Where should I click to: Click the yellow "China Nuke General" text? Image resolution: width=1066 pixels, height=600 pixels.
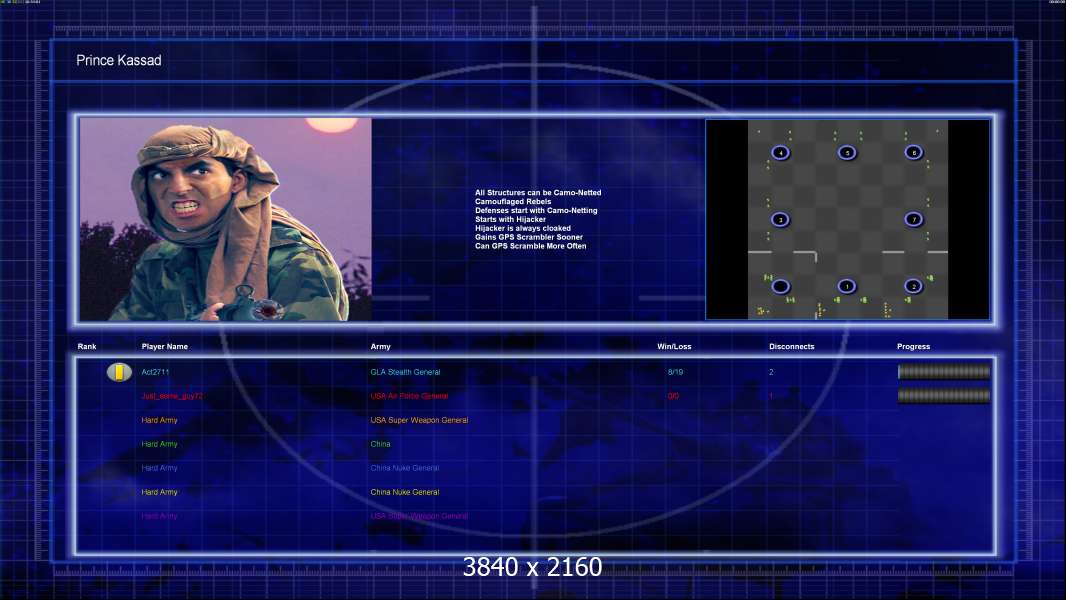click(x=405, y=493)
